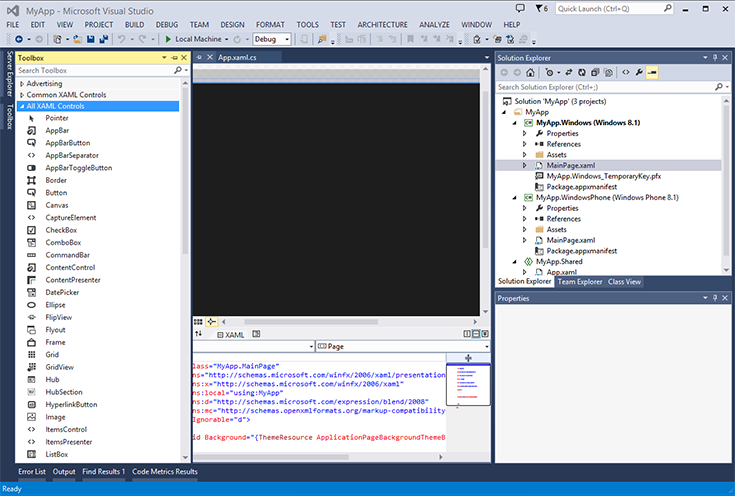This screenshot has width=735, height=496.
Task: Open Local Machine target dropdown arrow
Action: (226, 39)
